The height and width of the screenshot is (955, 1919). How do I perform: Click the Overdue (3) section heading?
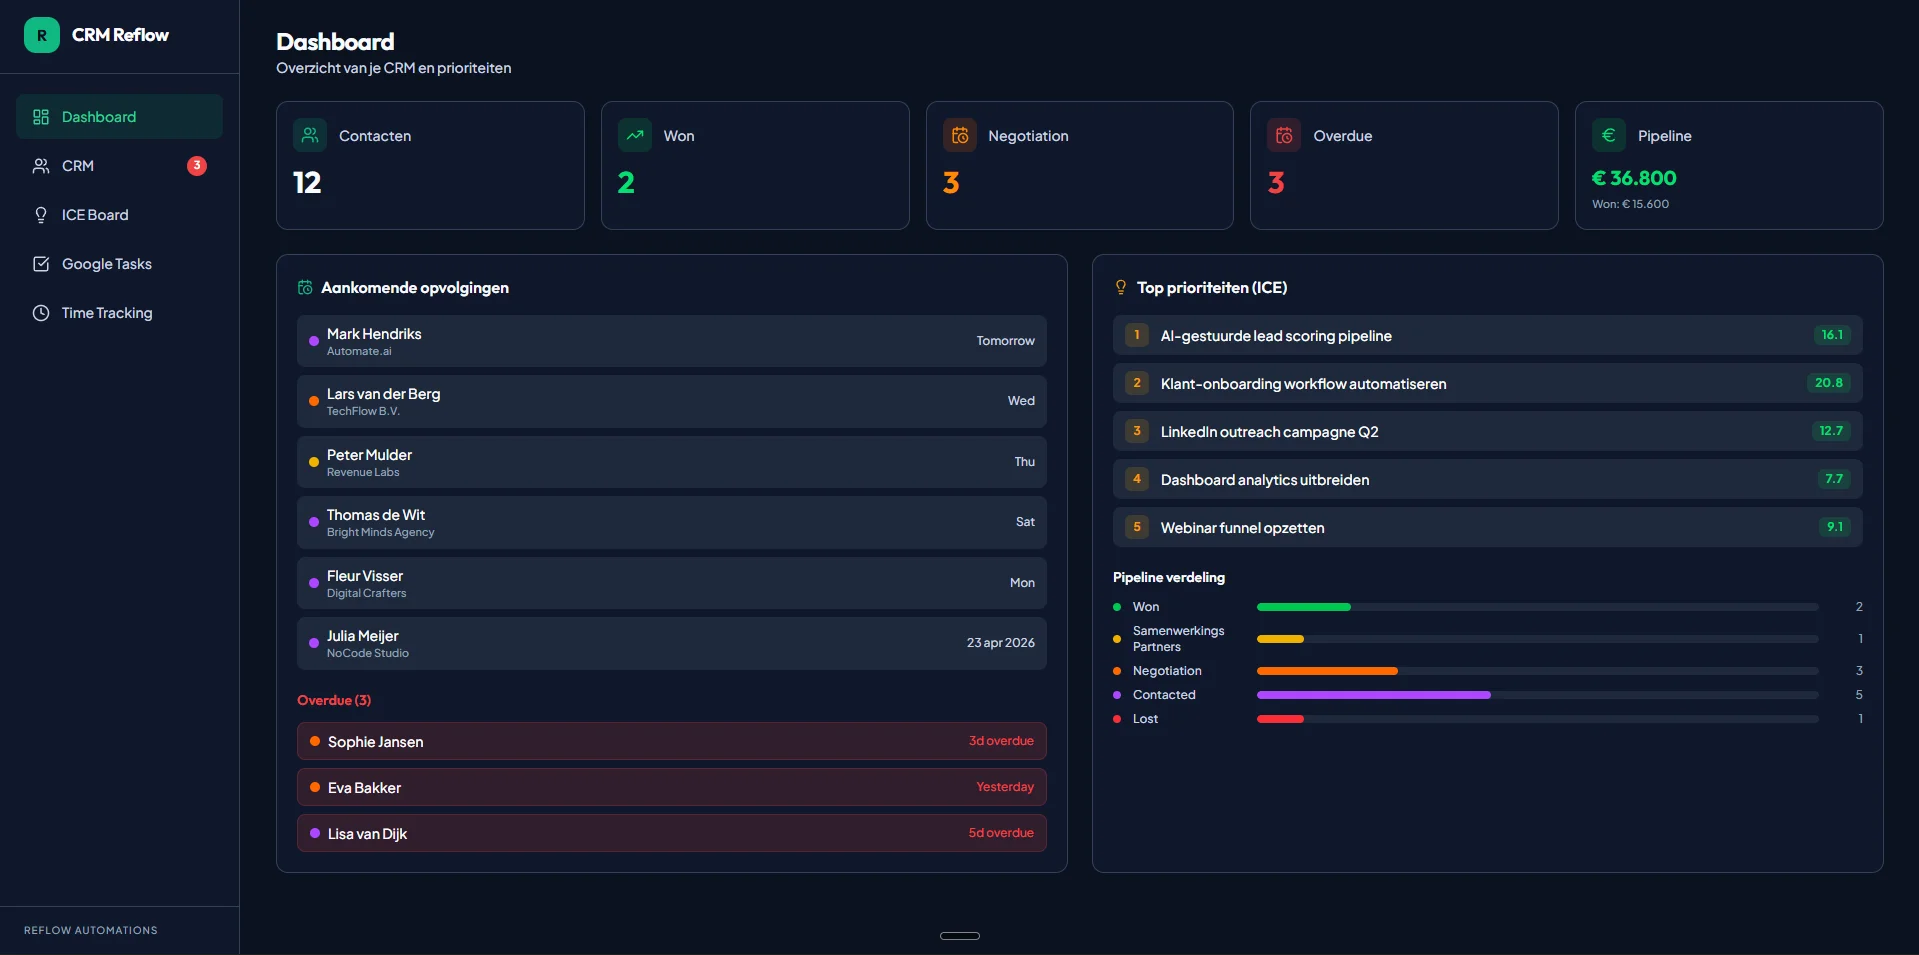(x=334, y=700)
